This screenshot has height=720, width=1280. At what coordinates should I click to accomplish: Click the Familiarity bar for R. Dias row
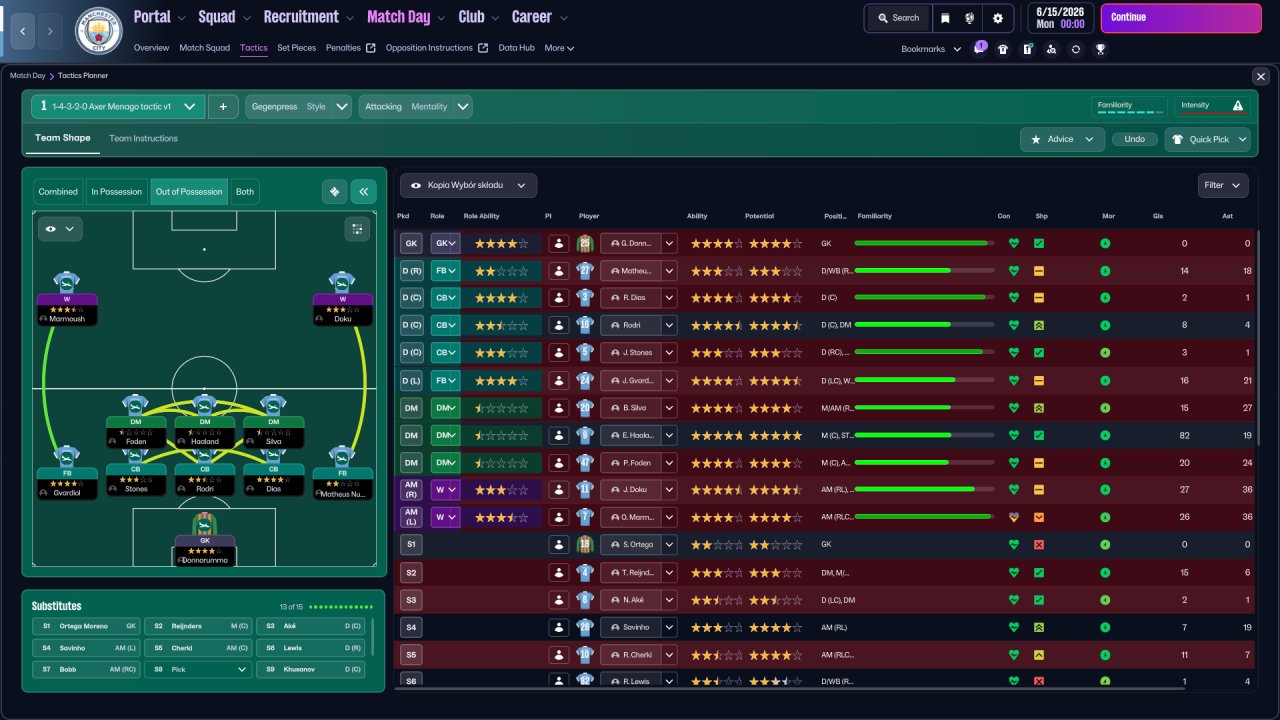(925, 297)
